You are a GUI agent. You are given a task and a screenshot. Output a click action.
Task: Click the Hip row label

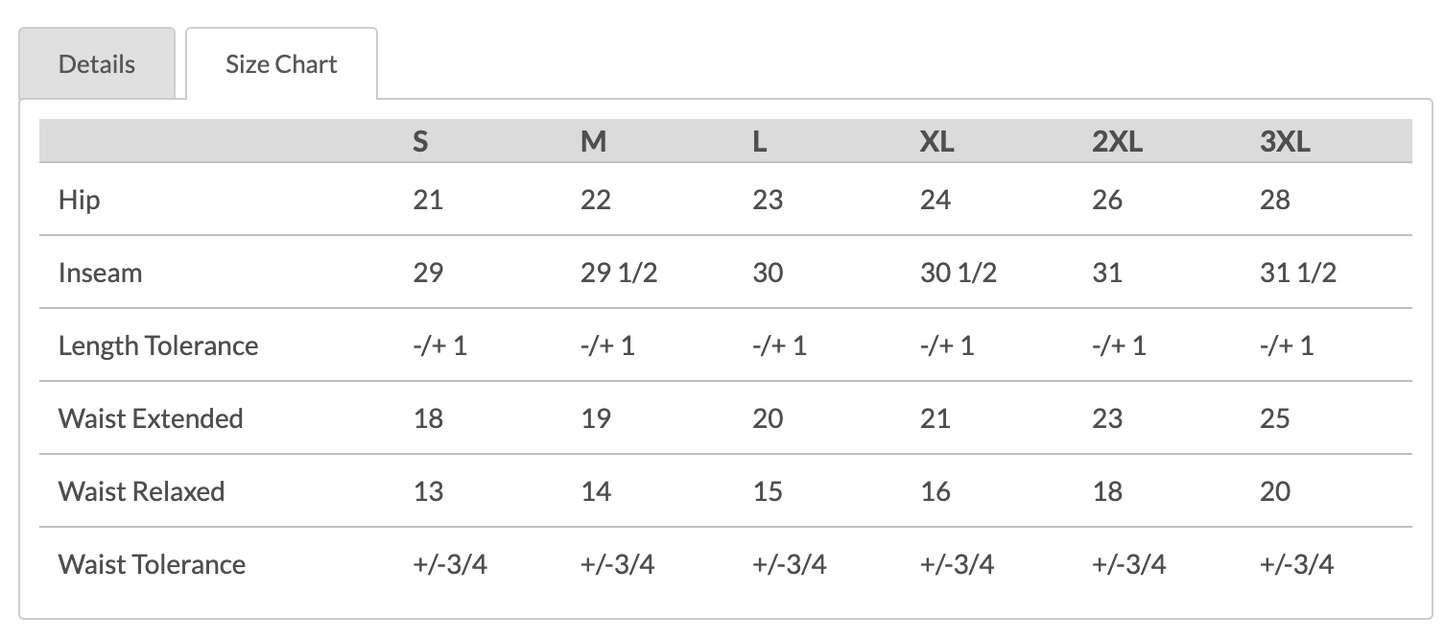click(79, 200)
